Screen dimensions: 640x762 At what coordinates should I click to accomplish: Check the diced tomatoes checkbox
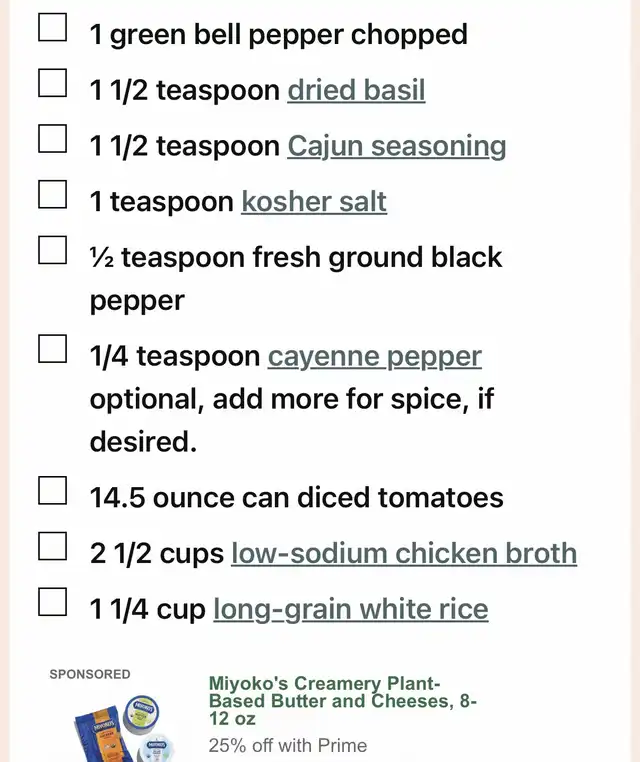tap(53, 491)
